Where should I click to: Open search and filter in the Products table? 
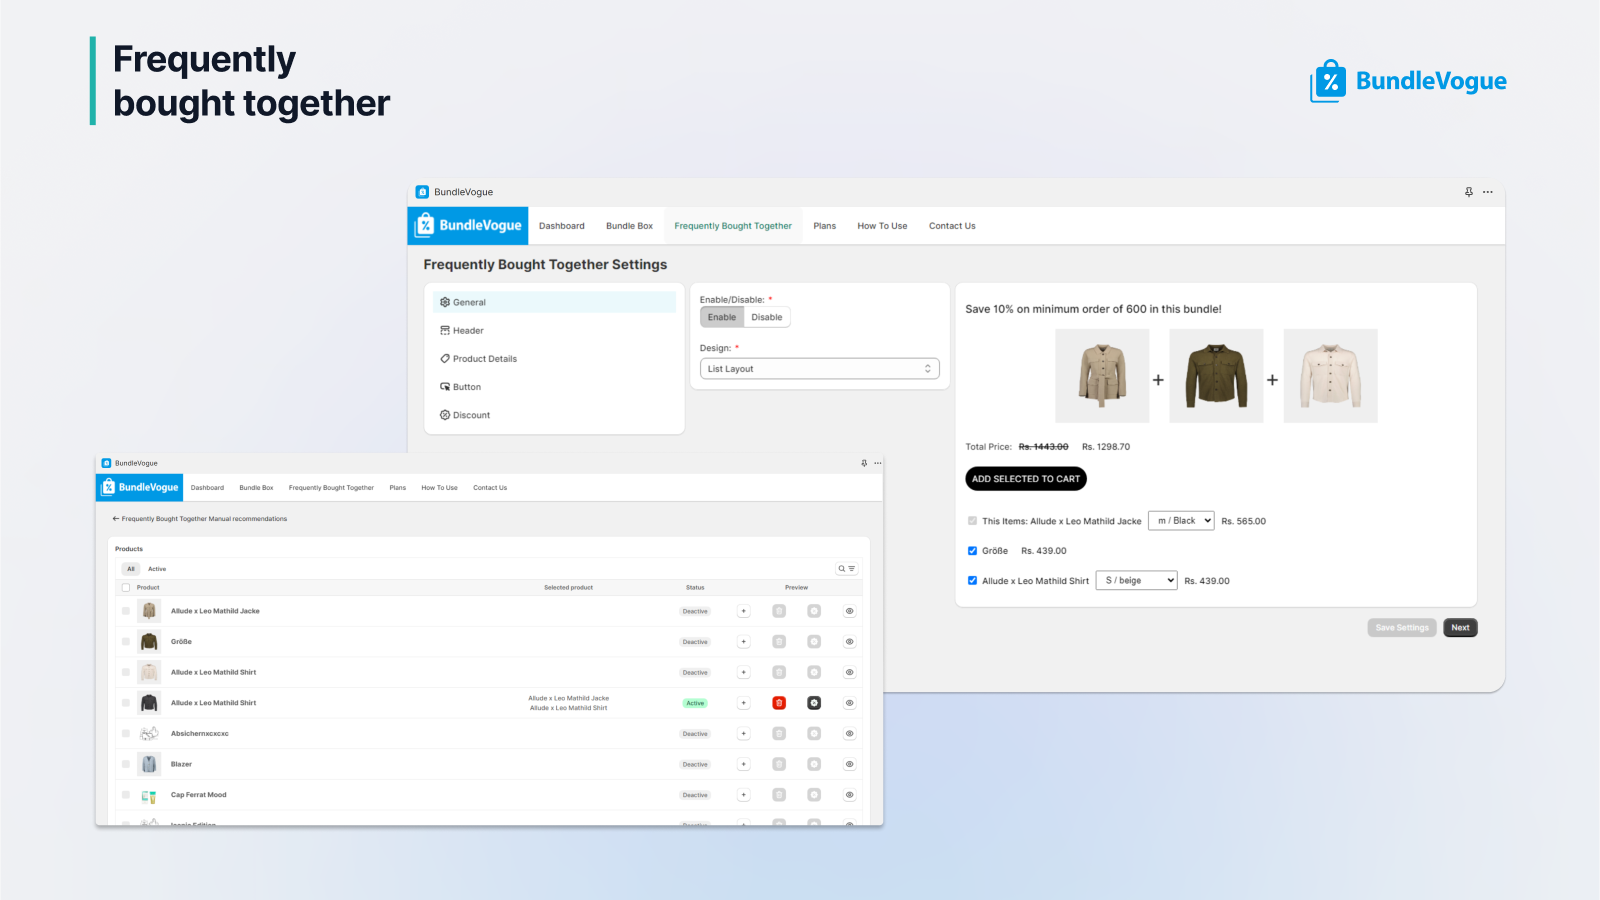click(847, 569)
